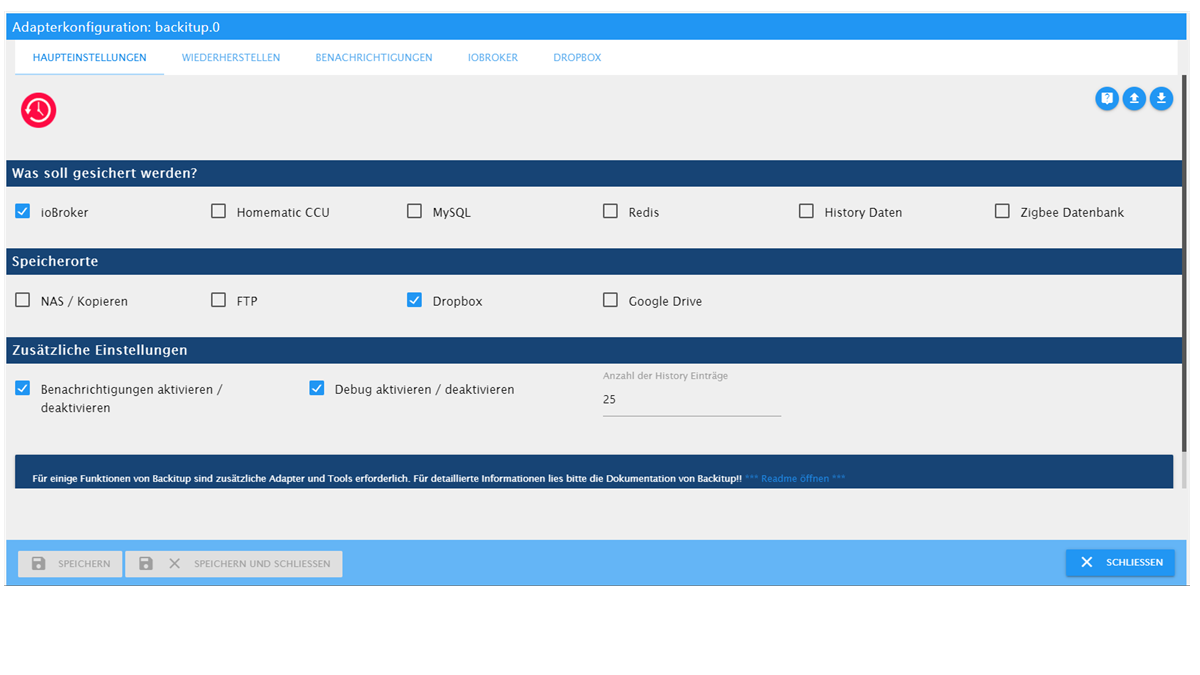The image size is (1200, 675).
Task: Click the red Backitup clock logo
Action: [39, 110]
